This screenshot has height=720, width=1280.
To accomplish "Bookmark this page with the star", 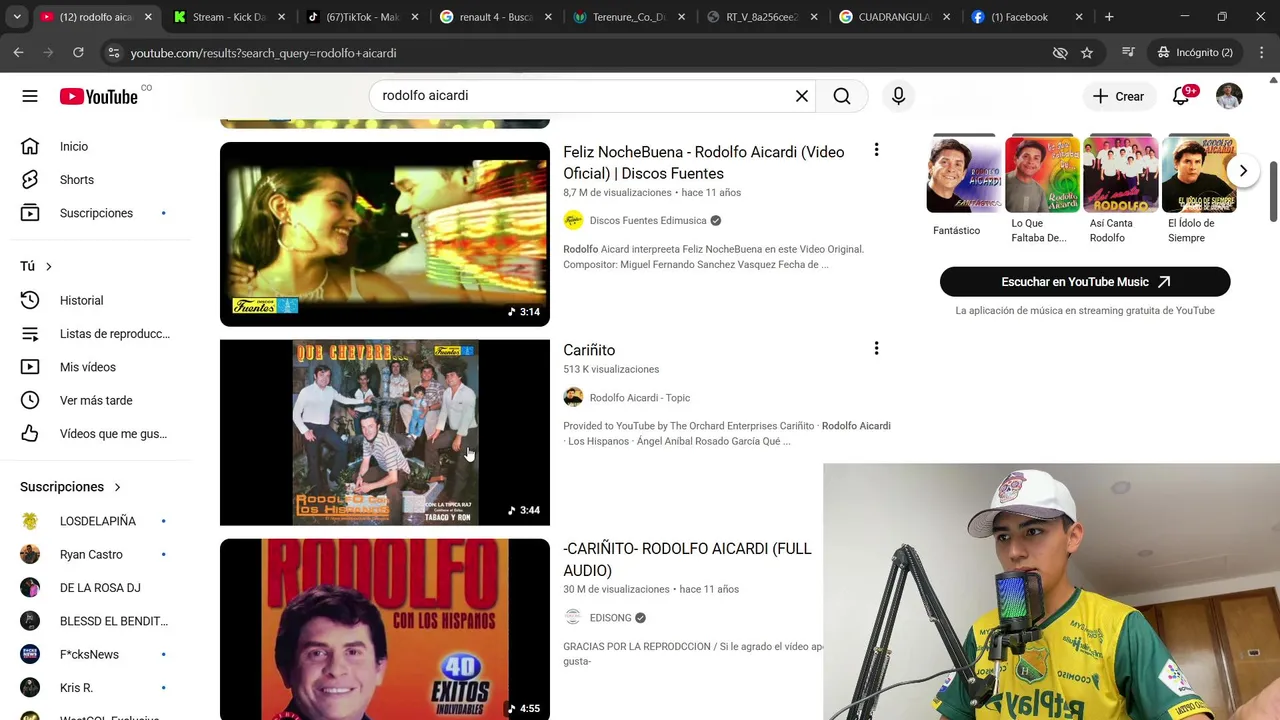I will (x=1087, y=53).
